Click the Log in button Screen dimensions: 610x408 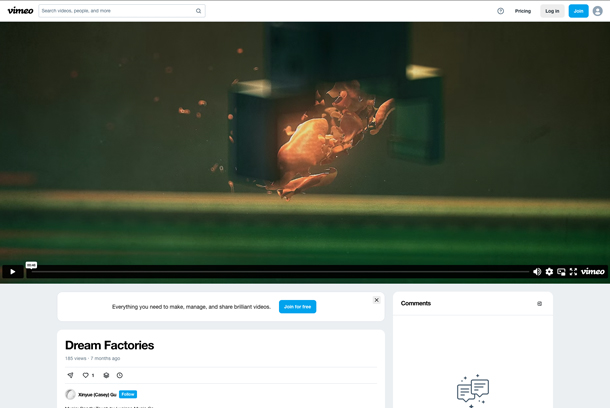(552, 11)
